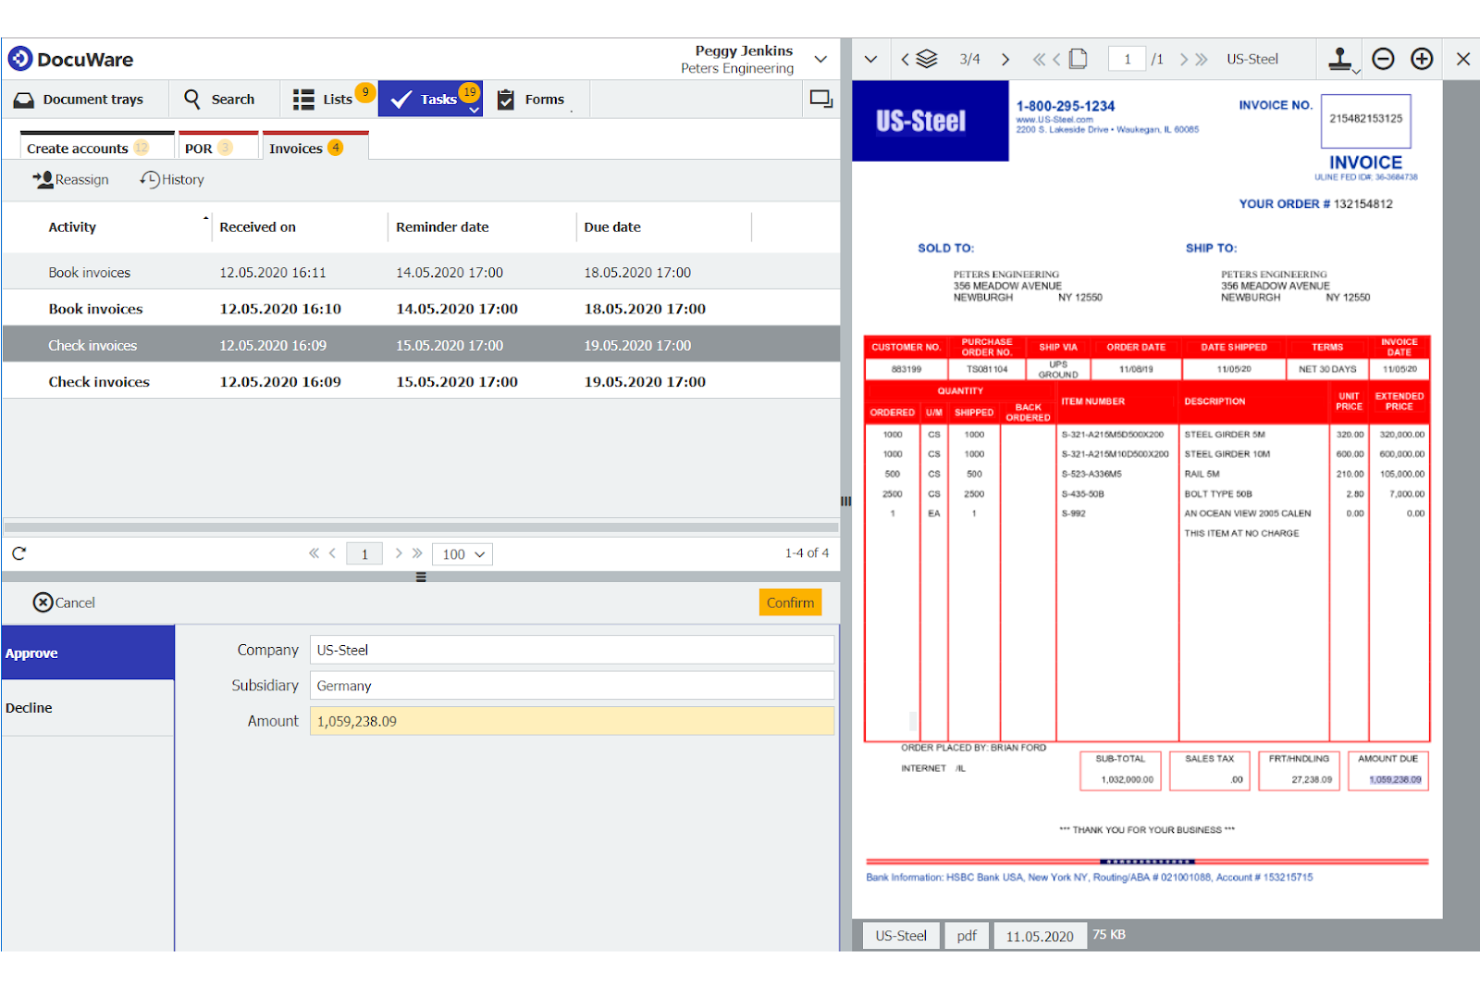Zoom in the document
Viewport: 1480px width, 987px height.
(x=1422, y=59)
